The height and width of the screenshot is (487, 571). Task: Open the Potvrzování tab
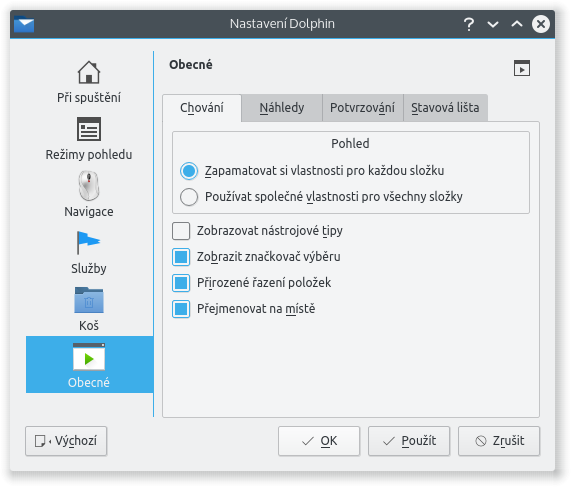362,108
